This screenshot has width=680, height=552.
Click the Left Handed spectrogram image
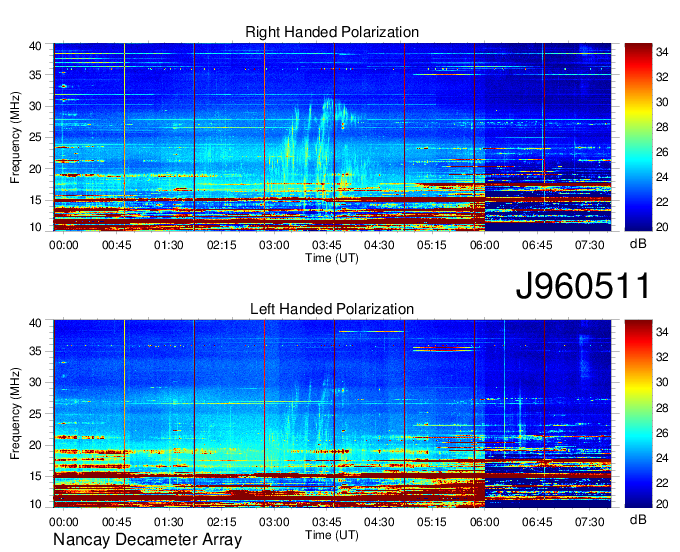coord(332,414)
